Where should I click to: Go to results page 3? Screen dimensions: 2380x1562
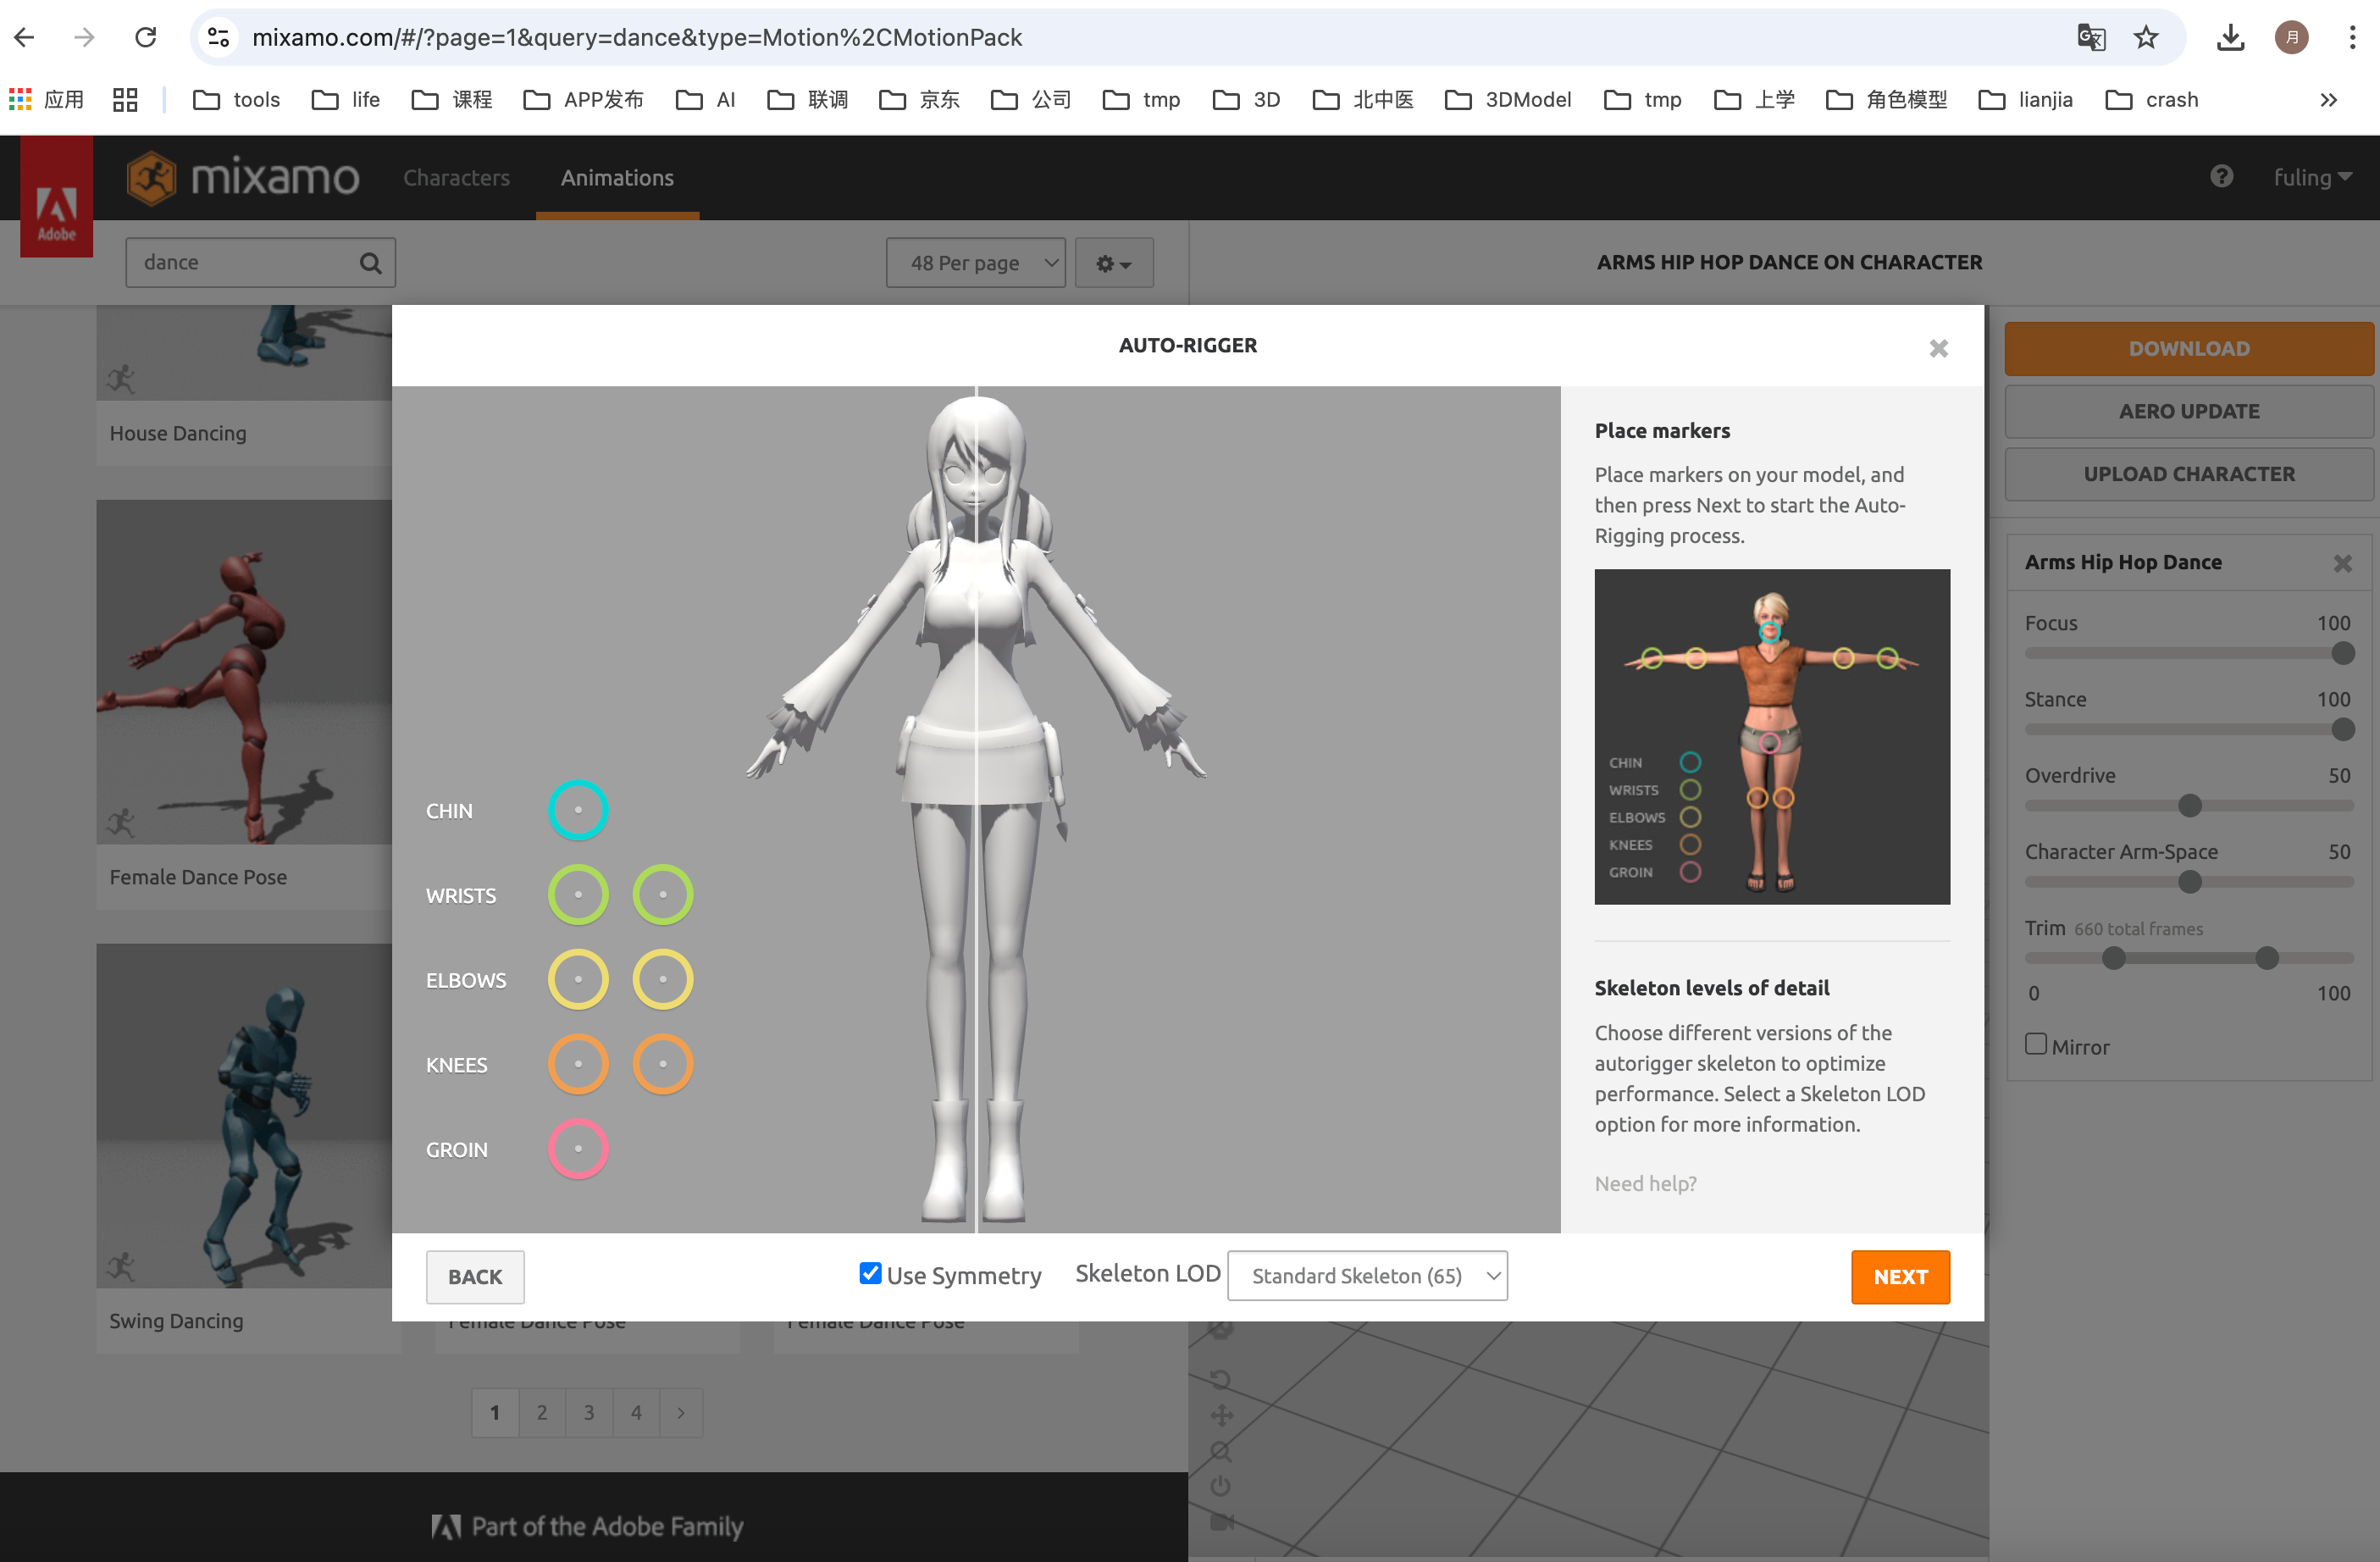589,1412
